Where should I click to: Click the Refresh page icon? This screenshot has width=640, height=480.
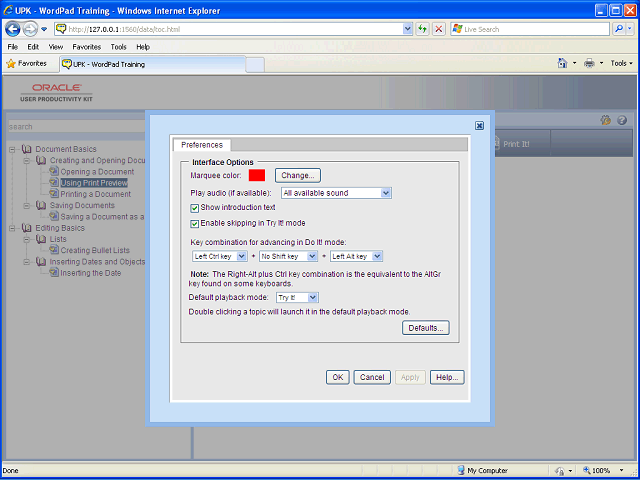click(x=422, y=29)
